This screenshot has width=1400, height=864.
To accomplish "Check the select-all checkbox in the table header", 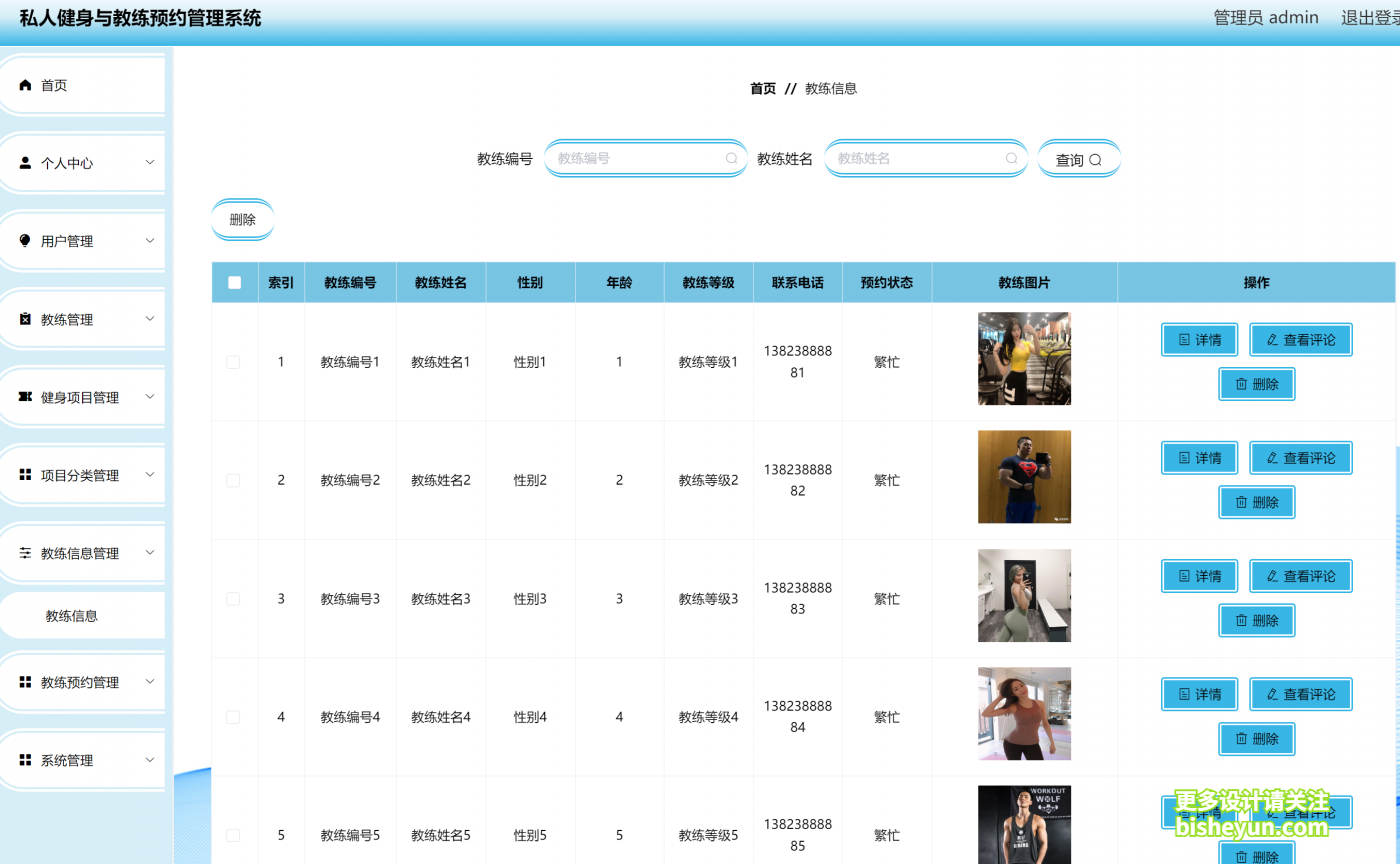I will 234,282.
